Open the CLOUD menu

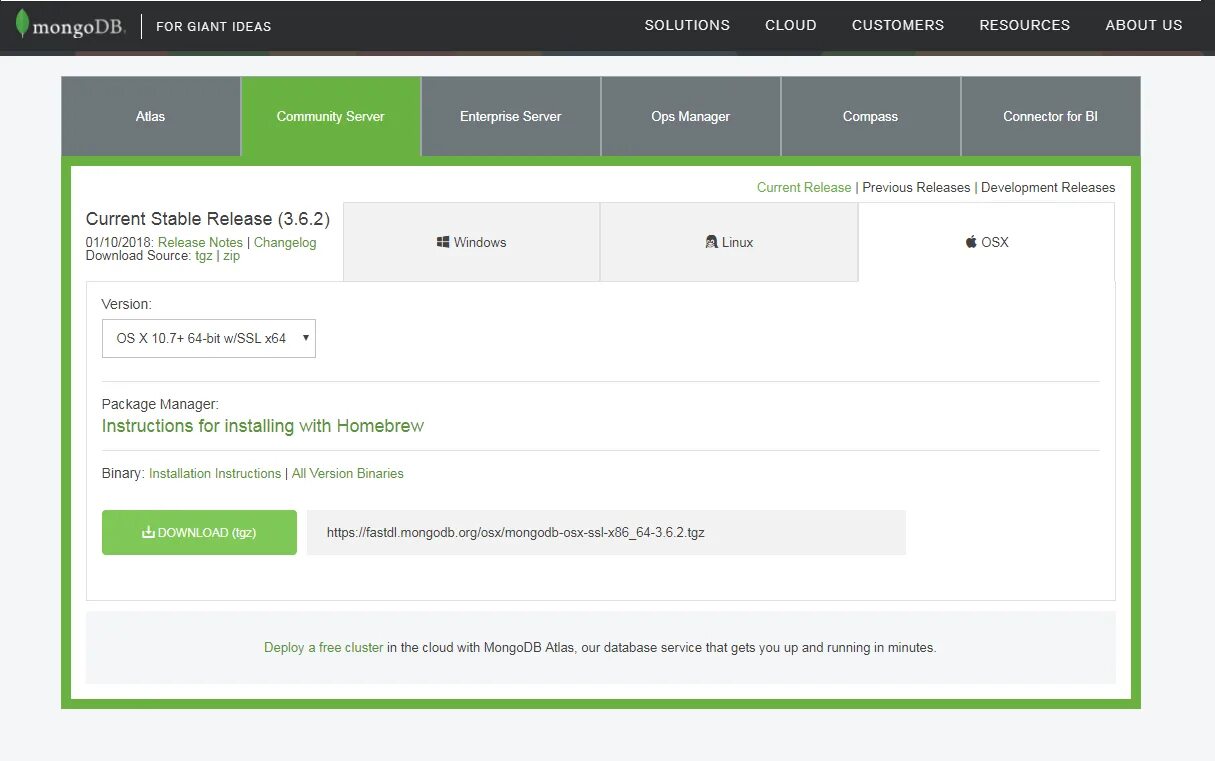[791, 25]
